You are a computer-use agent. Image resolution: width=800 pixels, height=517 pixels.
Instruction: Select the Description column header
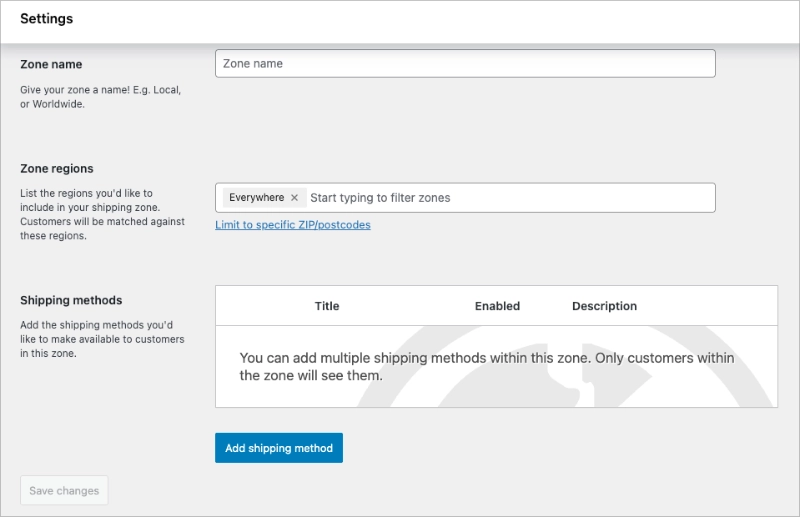point(604,306)
